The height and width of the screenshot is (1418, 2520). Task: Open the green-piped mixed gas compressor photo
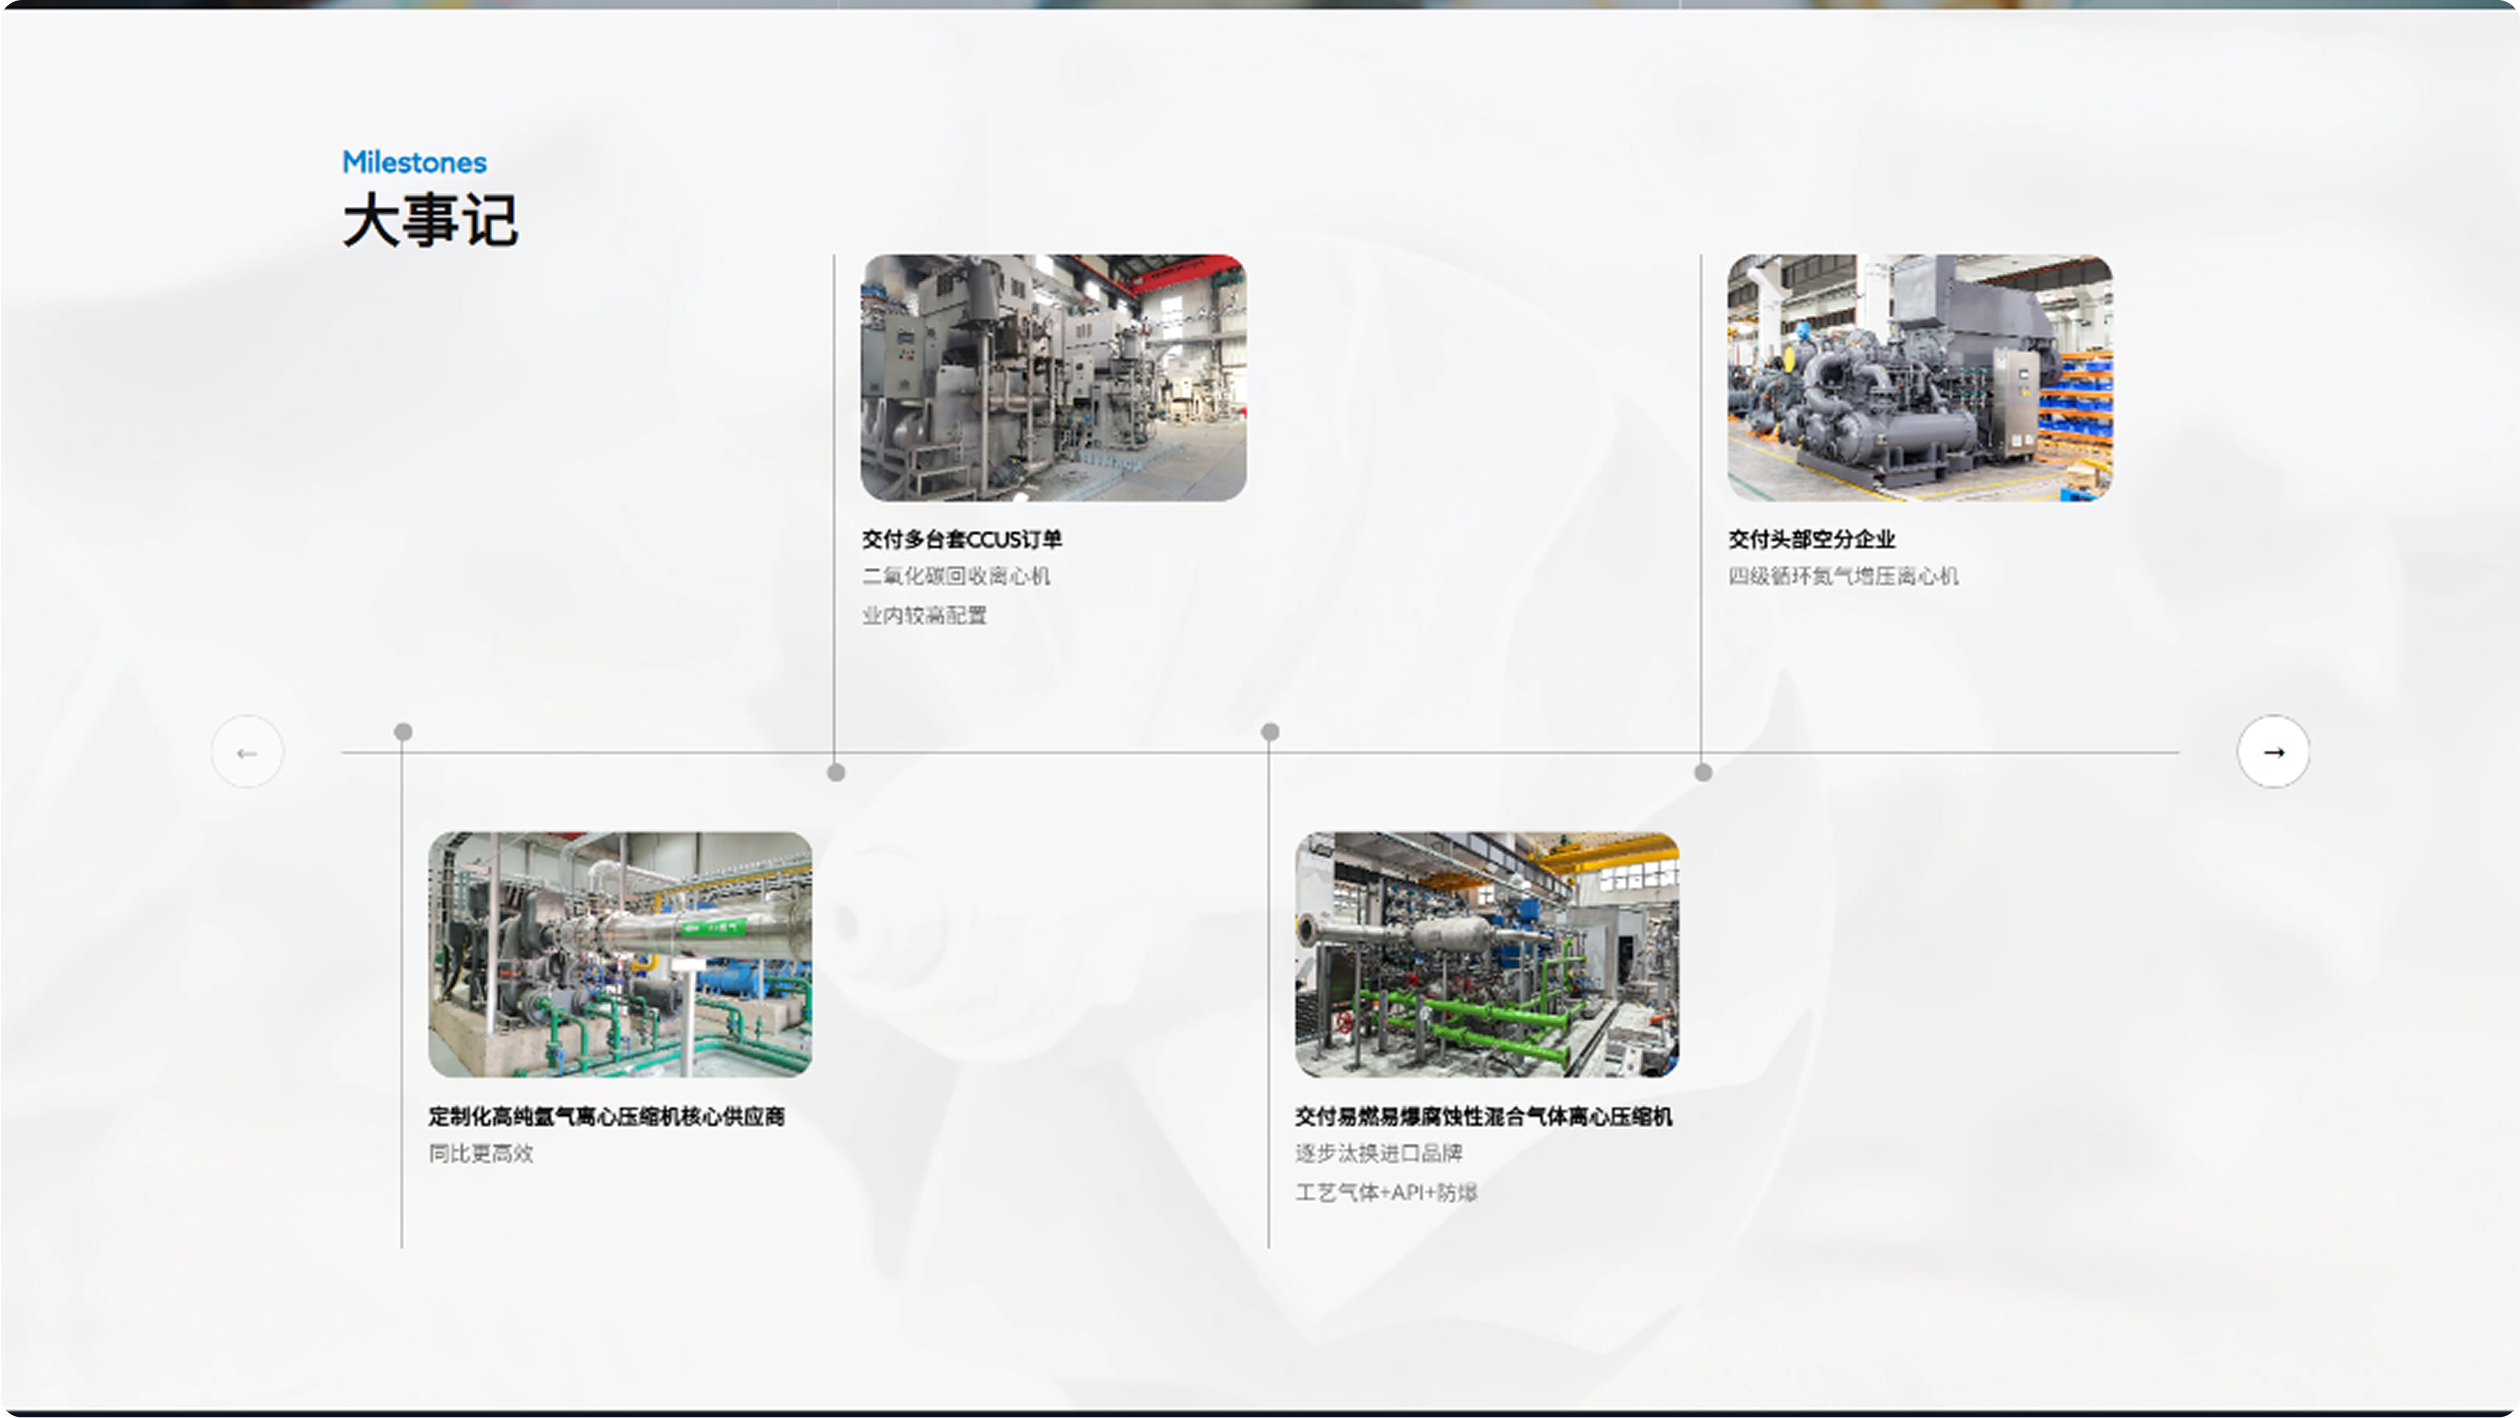coord(1486,954)
